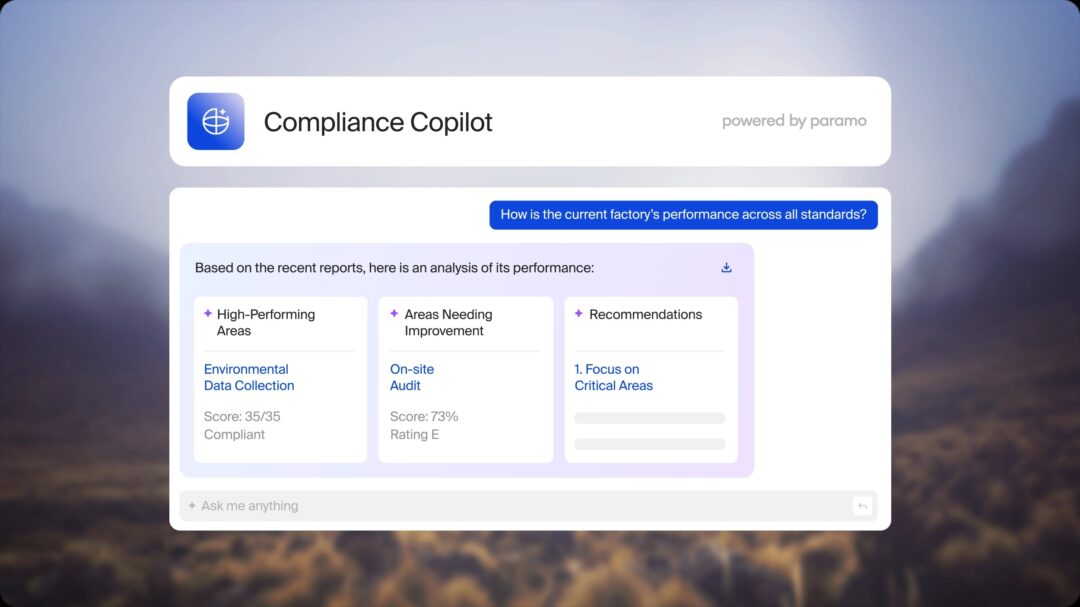The image size is (1080, 607).
Task: Select the blue user question message bubble
Action: tap(683, 215)
